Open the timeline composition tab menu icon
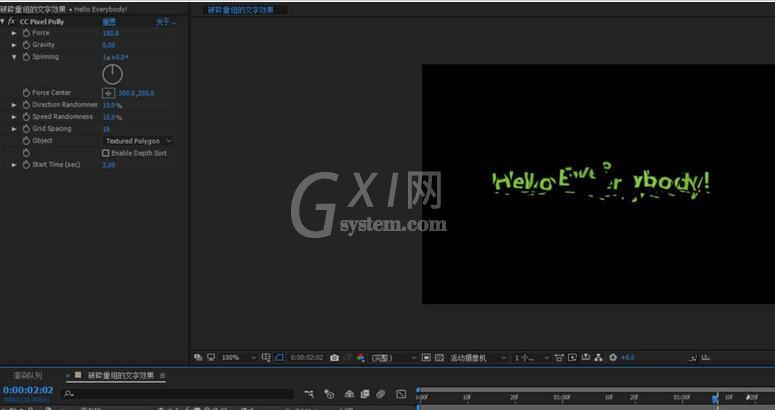The width and height of the screenshot is (775, 410). click(162, 376)
